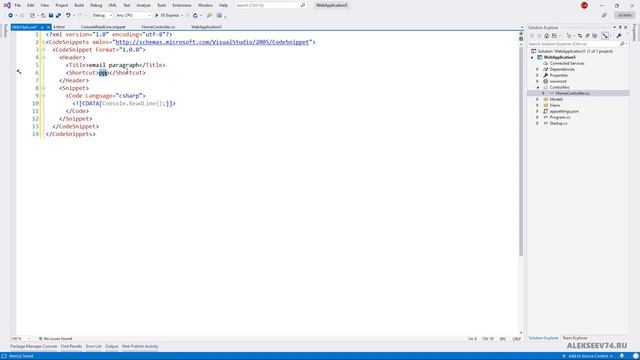640x360 pixels.
Task: Start debugging with IIS Express
Action: pos(167,16)
